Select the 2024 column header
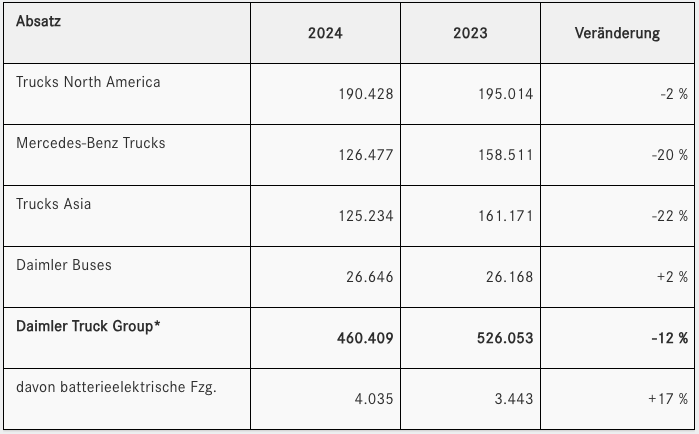 coord(325,33)
